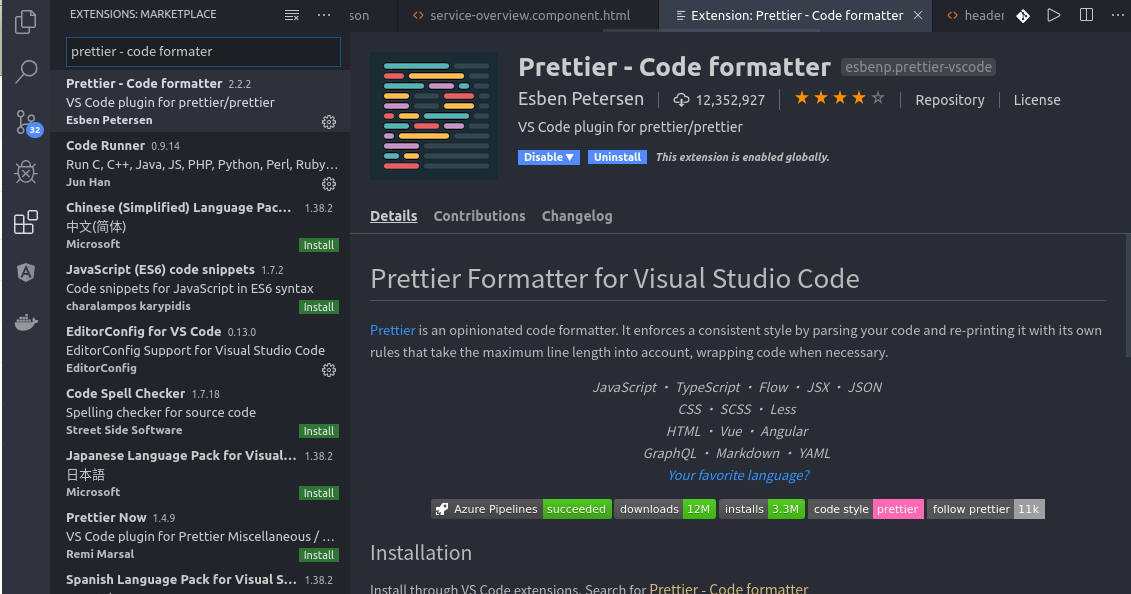The width and height of the screenshot is (1131, 594).
Task: Uninstall the Prettier extension
Action: (x=617, y=157)
